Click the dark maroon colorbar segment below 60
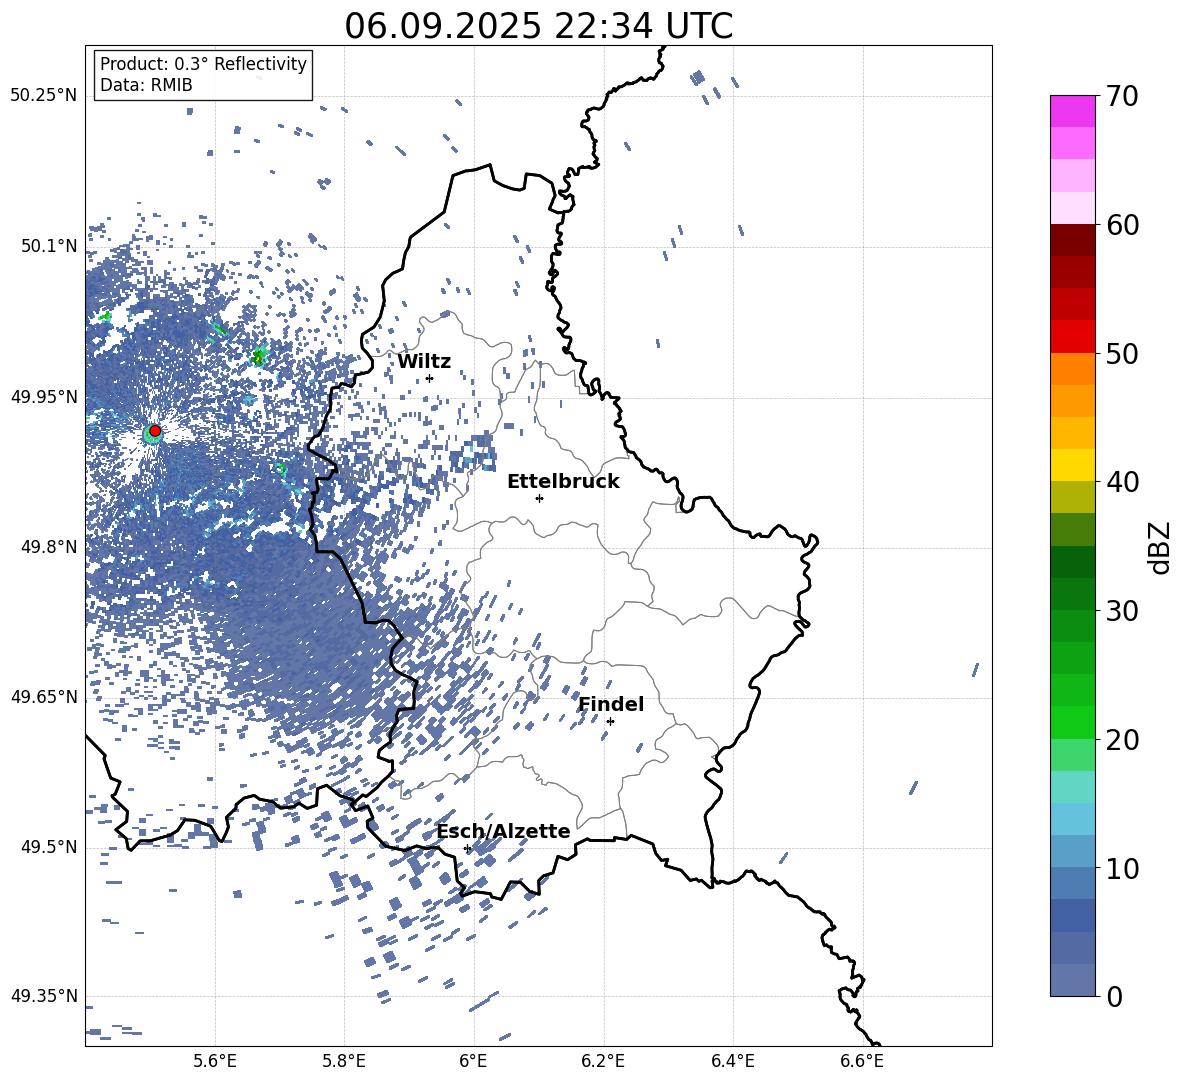1184x1081 pixels. [1072, 240]
